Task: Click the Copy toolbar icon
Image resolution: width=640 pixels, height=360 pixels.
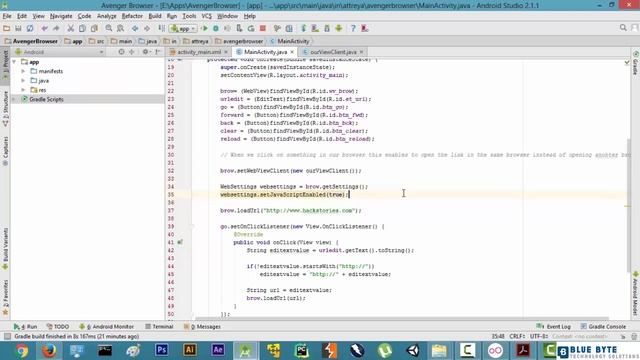Action: tap(82, 28)
